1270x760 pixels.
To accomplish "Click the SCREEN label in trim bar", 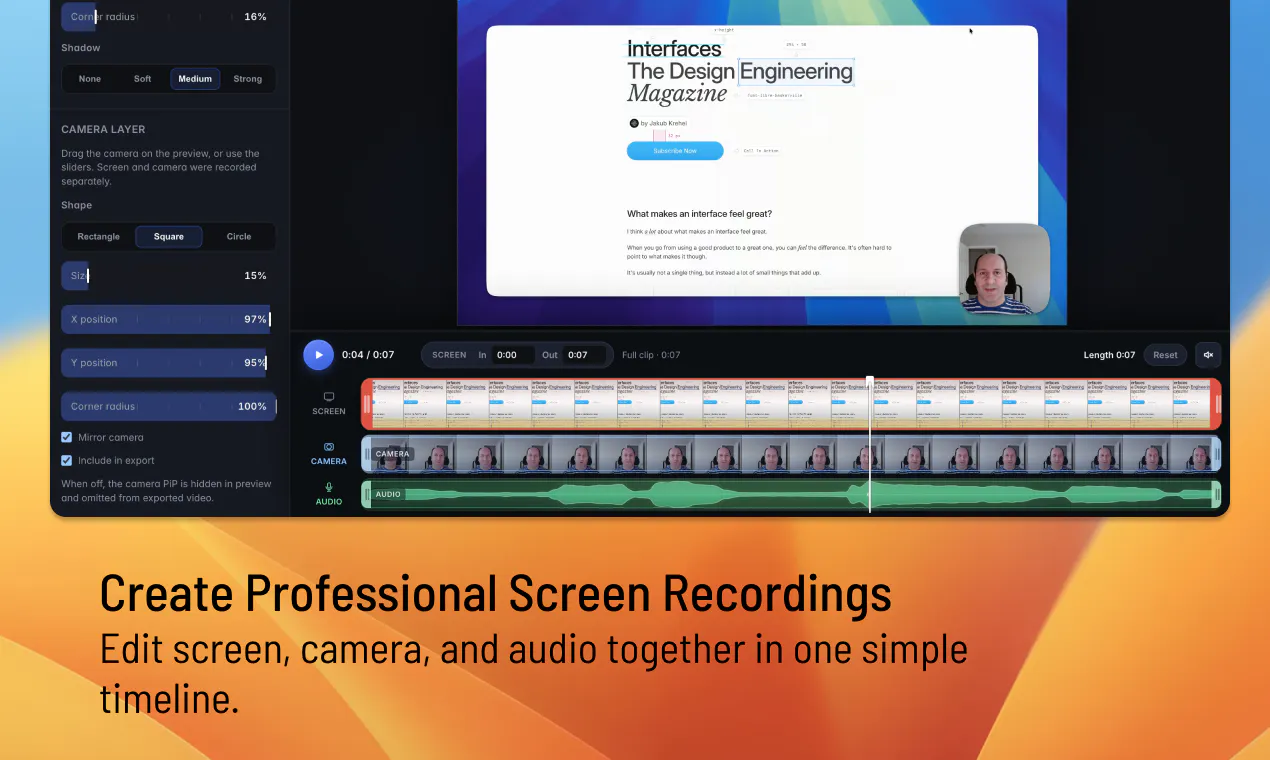I will (449, 355).
